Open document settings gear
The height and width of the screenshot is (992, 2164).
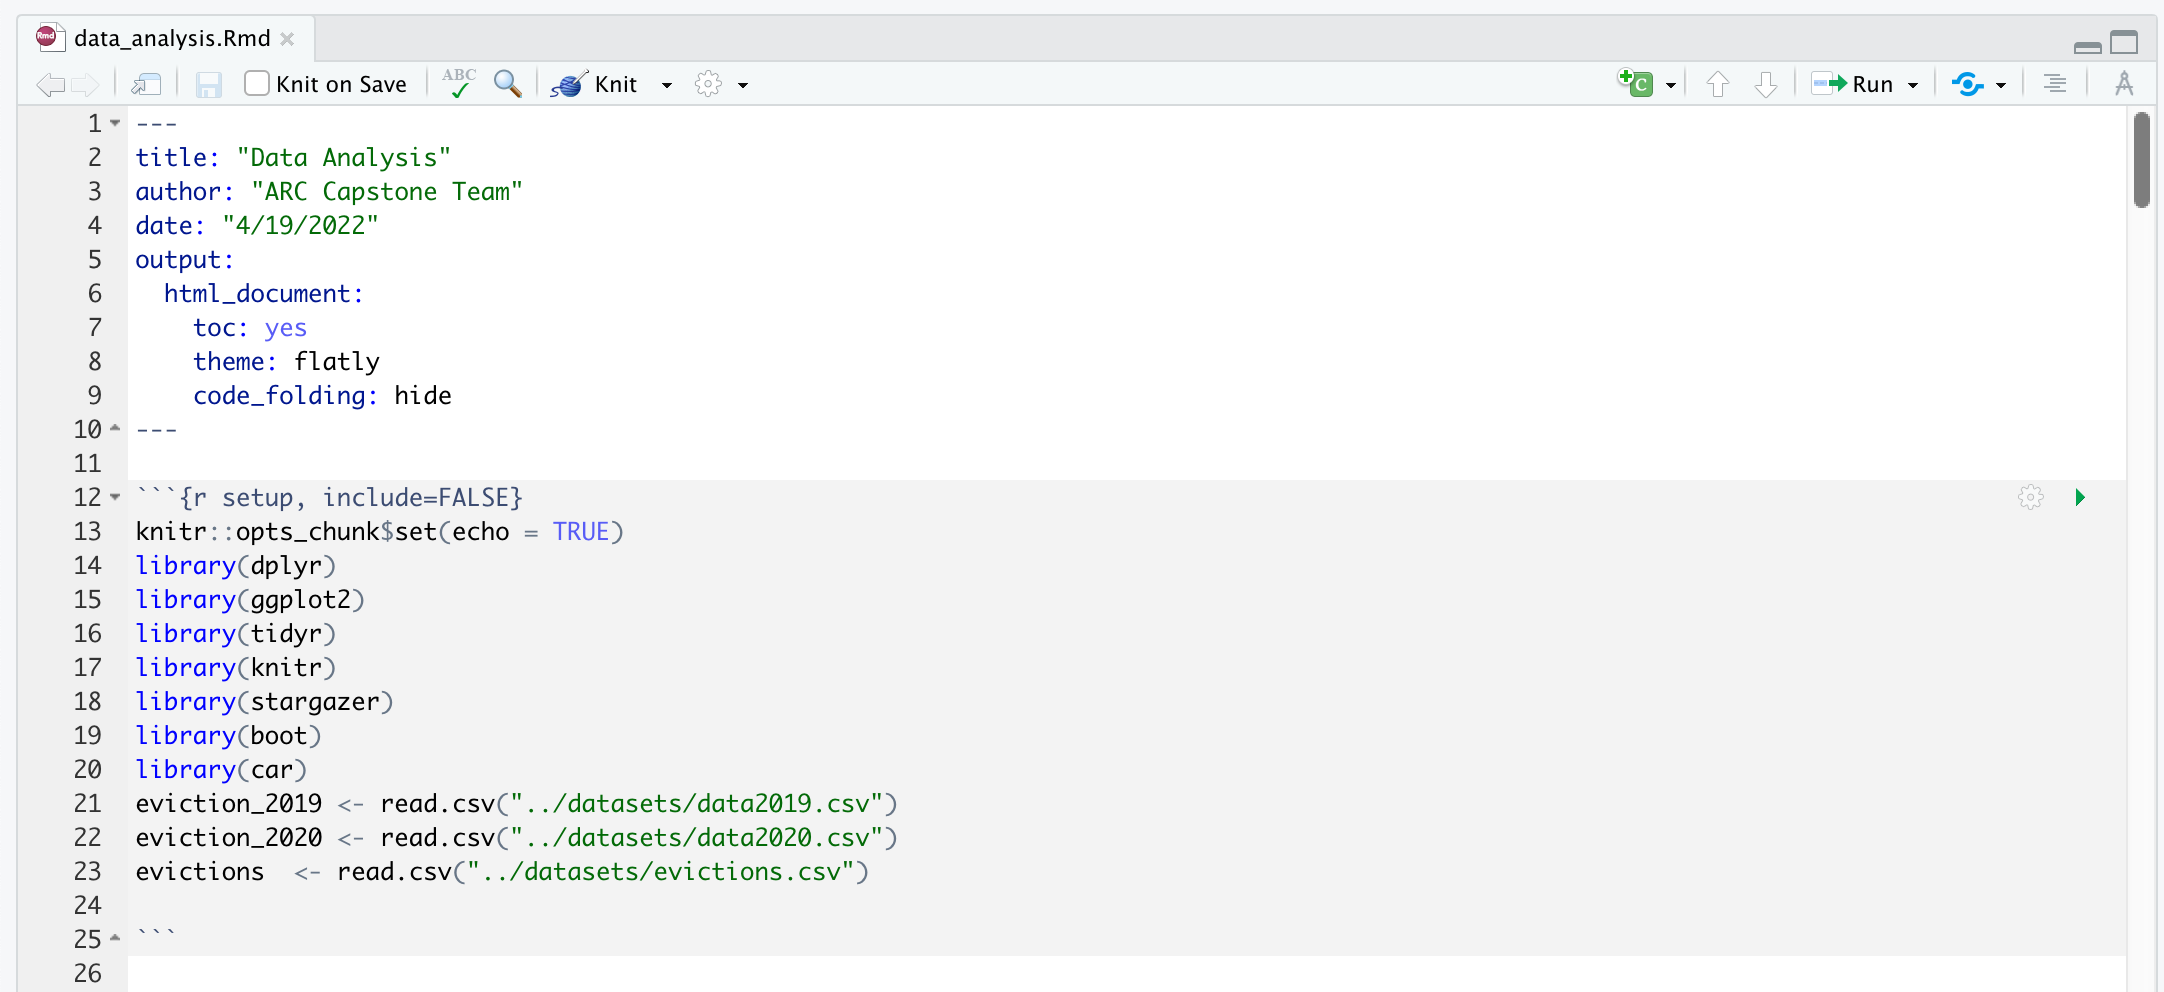[x=708, y=84]
